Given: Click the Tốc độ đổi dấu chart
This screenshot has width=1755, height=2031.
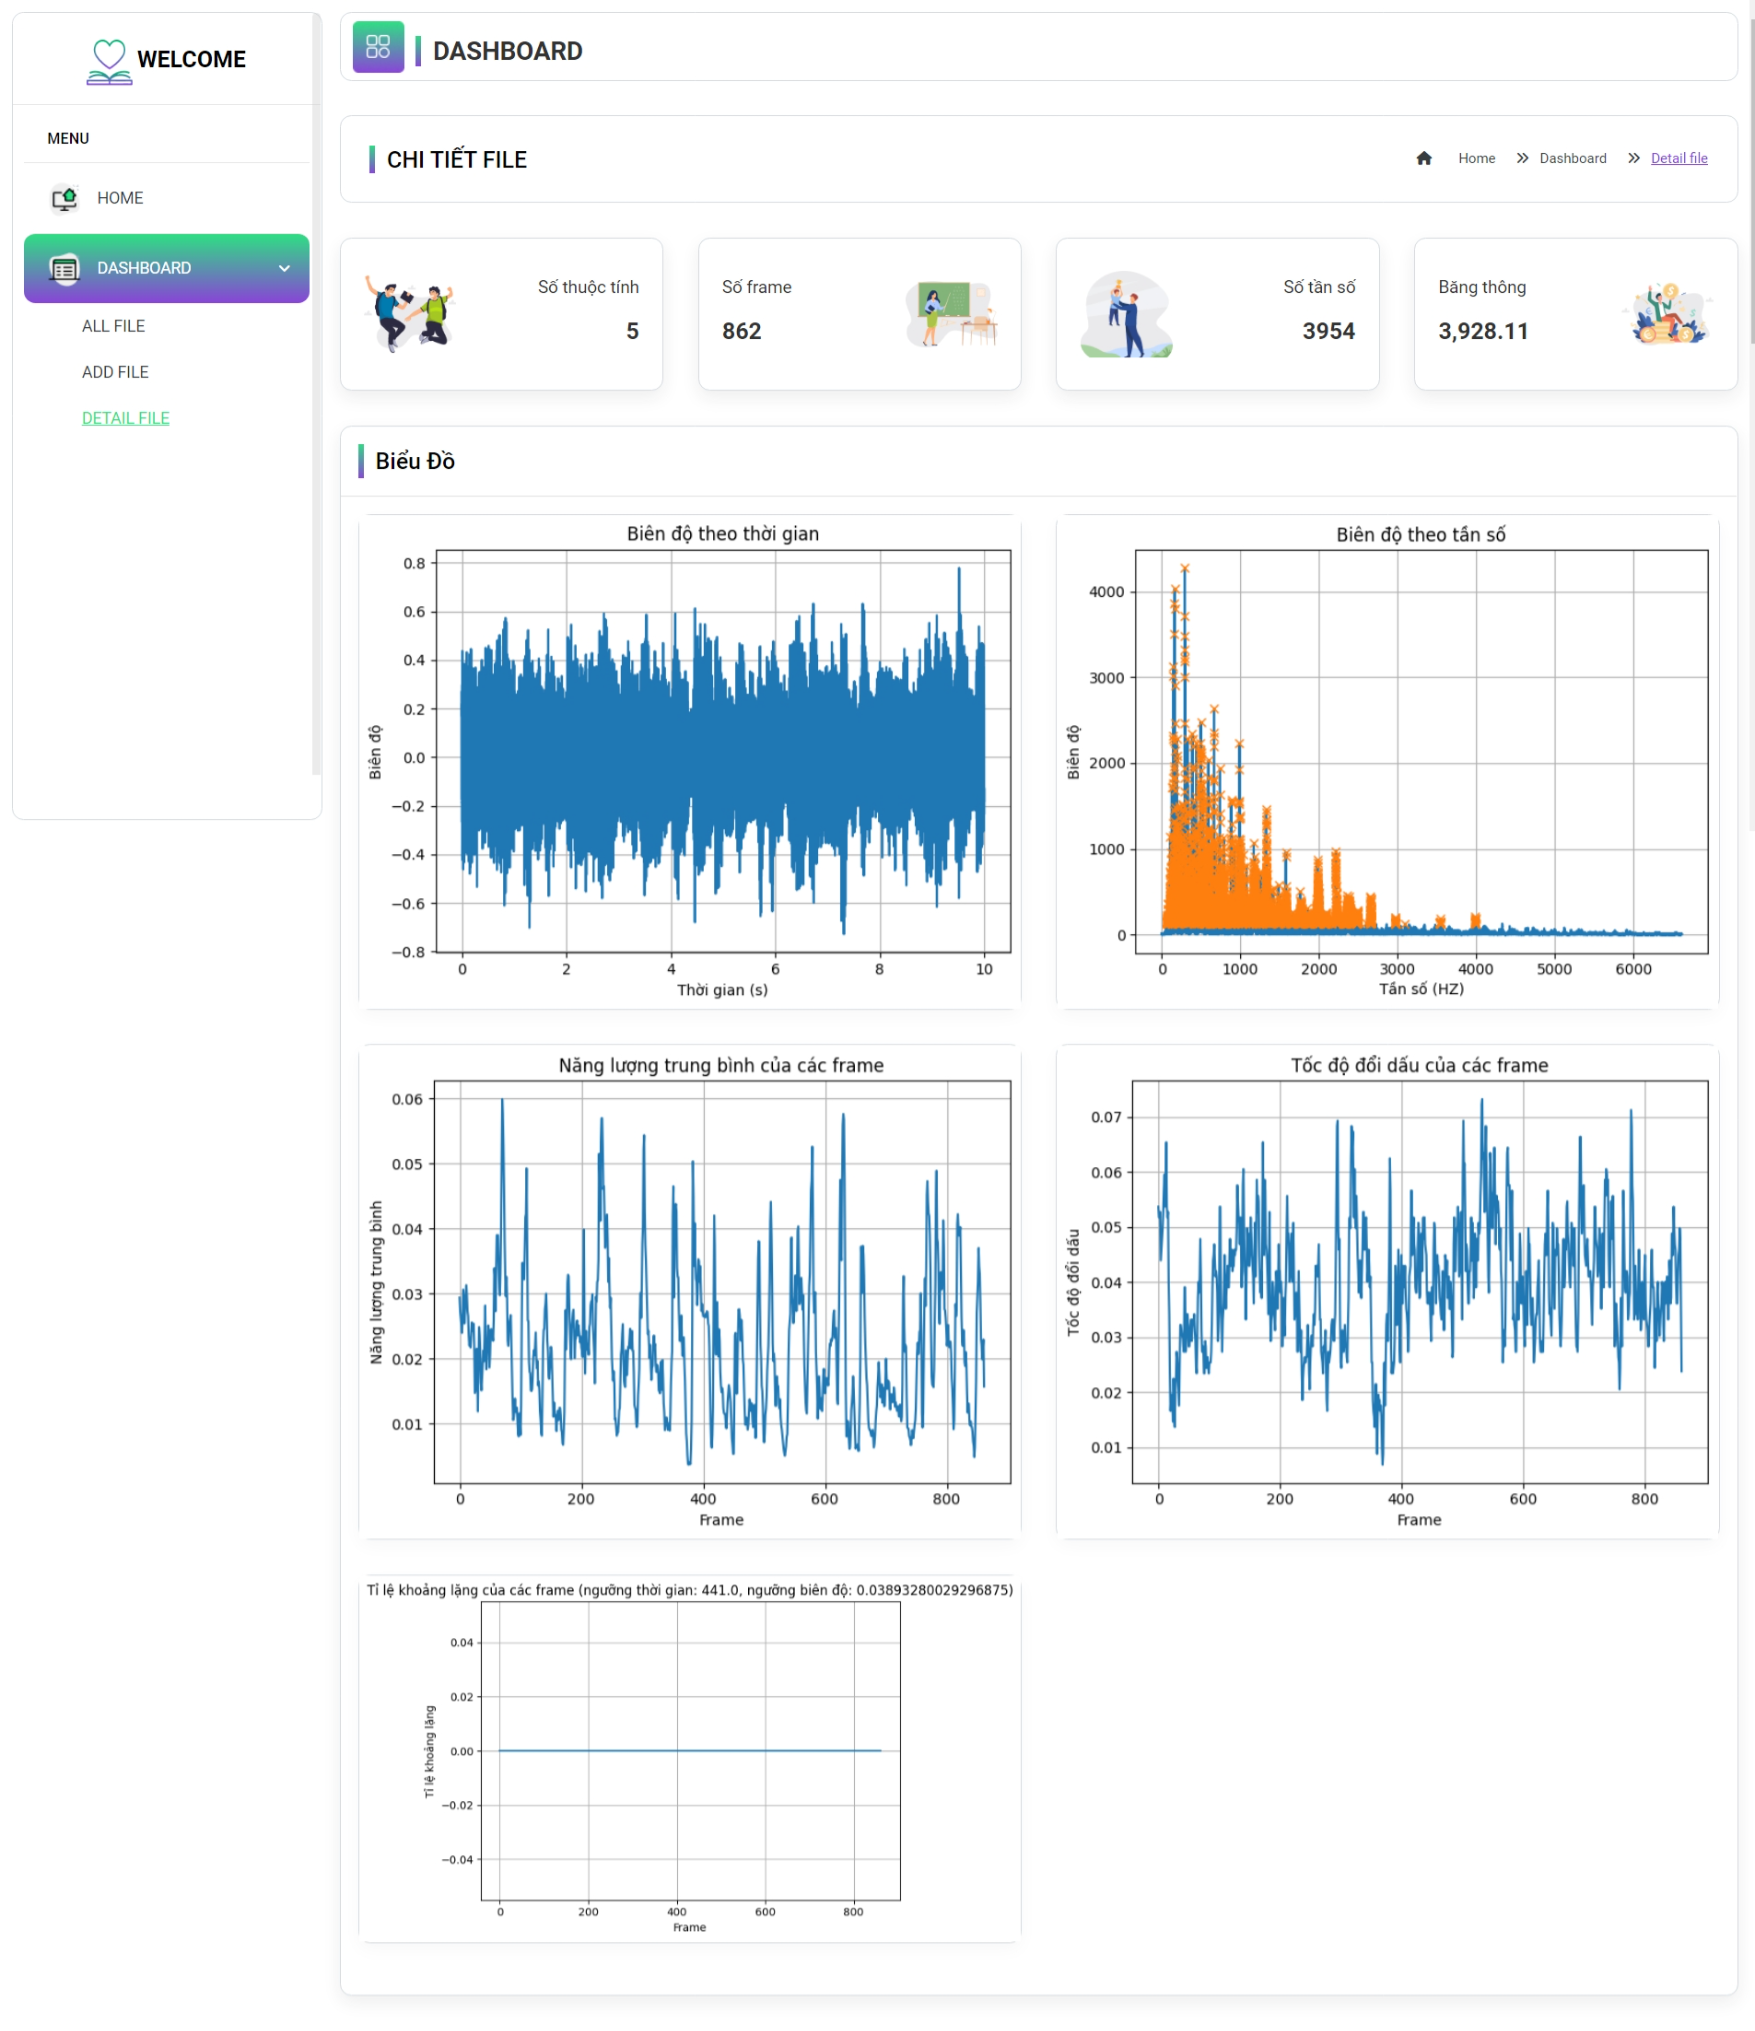Looking at the screenshot, I should [1388, 1291].
